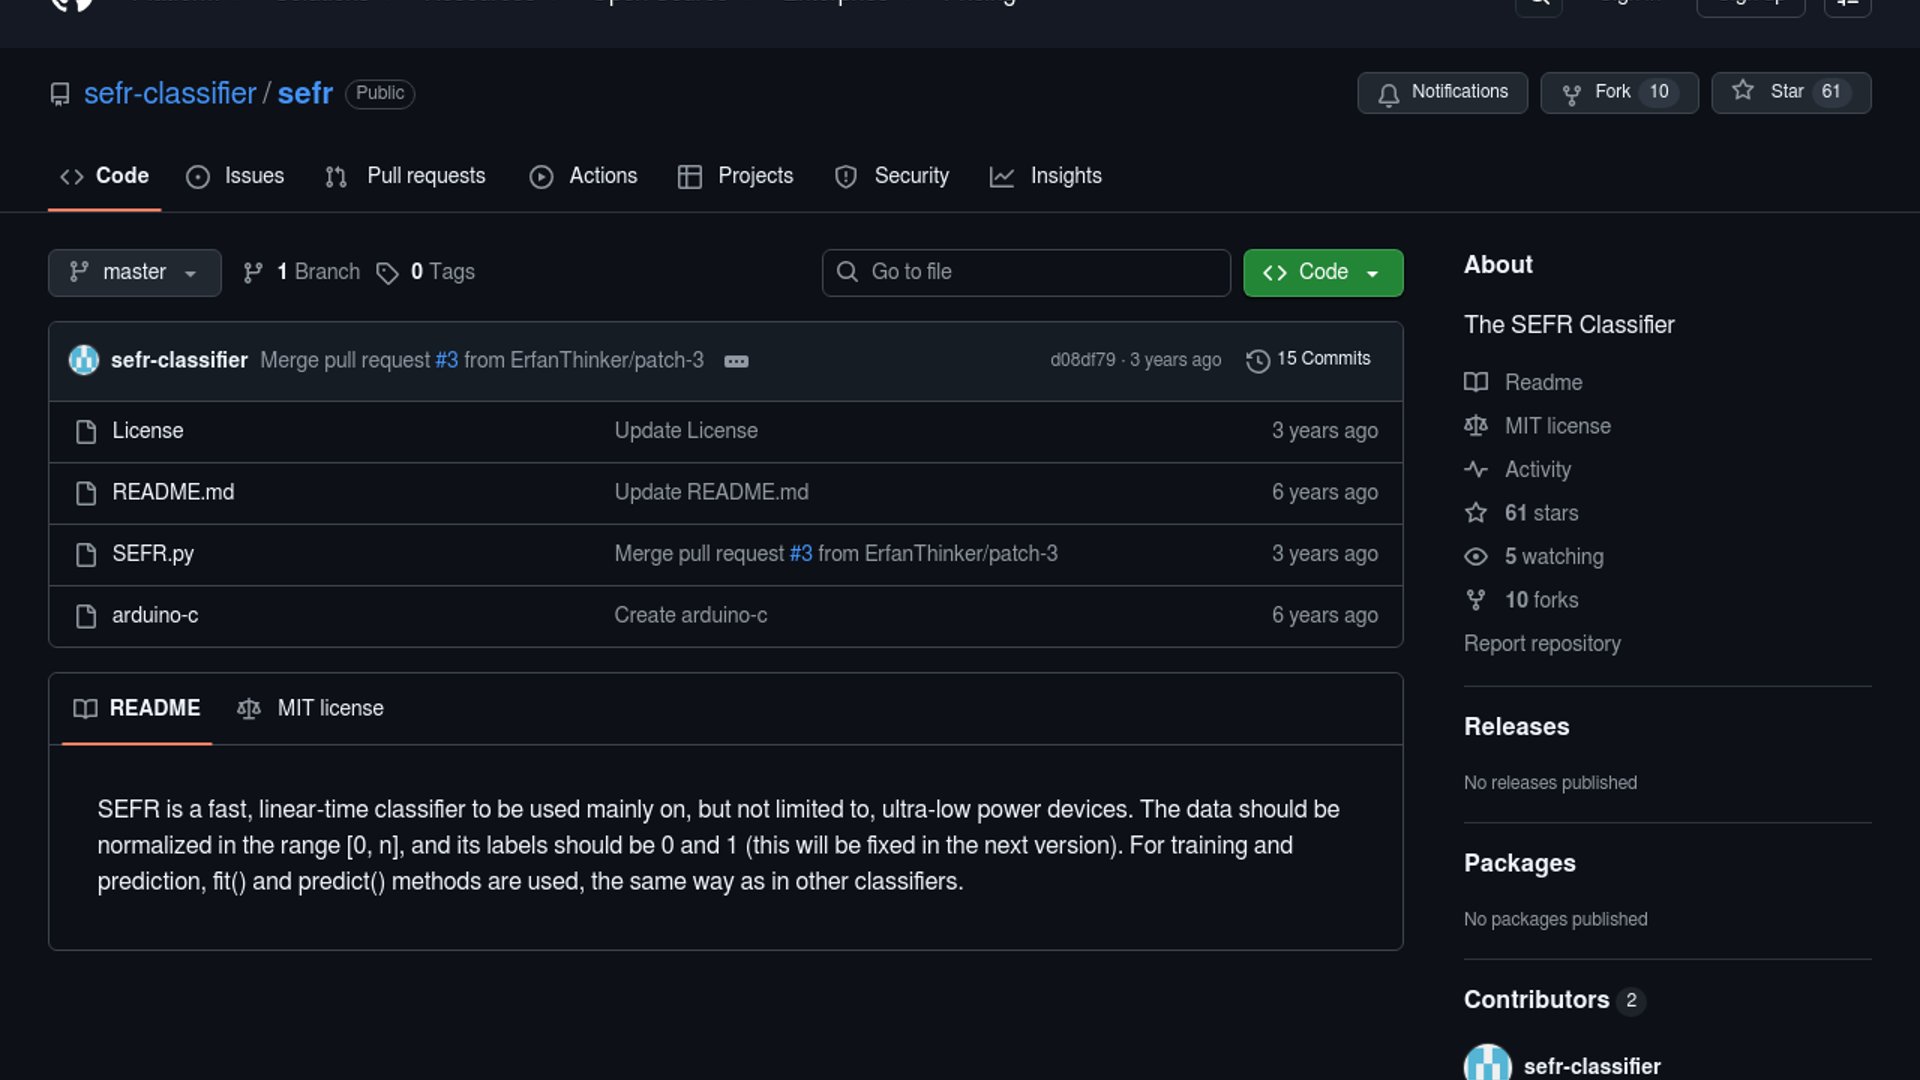Click the star icon next to 61 stars

click(1476, 513)
